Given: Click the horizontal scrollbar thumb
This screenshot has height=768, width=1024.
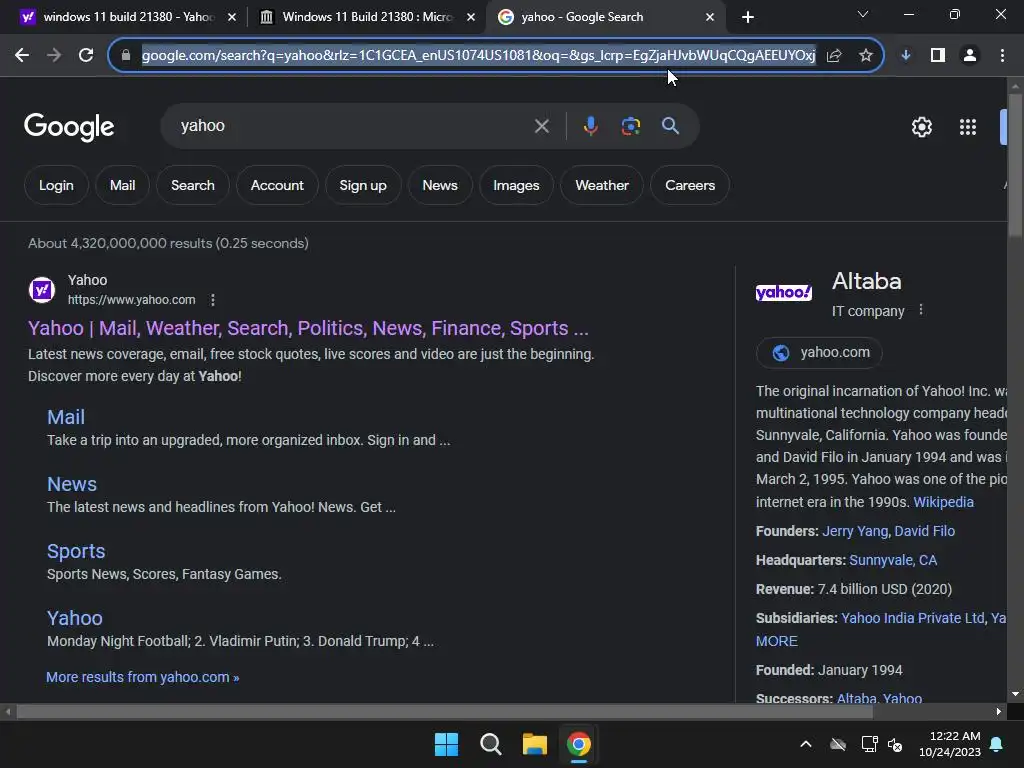Looking at the screenshot, I should 444,711.
